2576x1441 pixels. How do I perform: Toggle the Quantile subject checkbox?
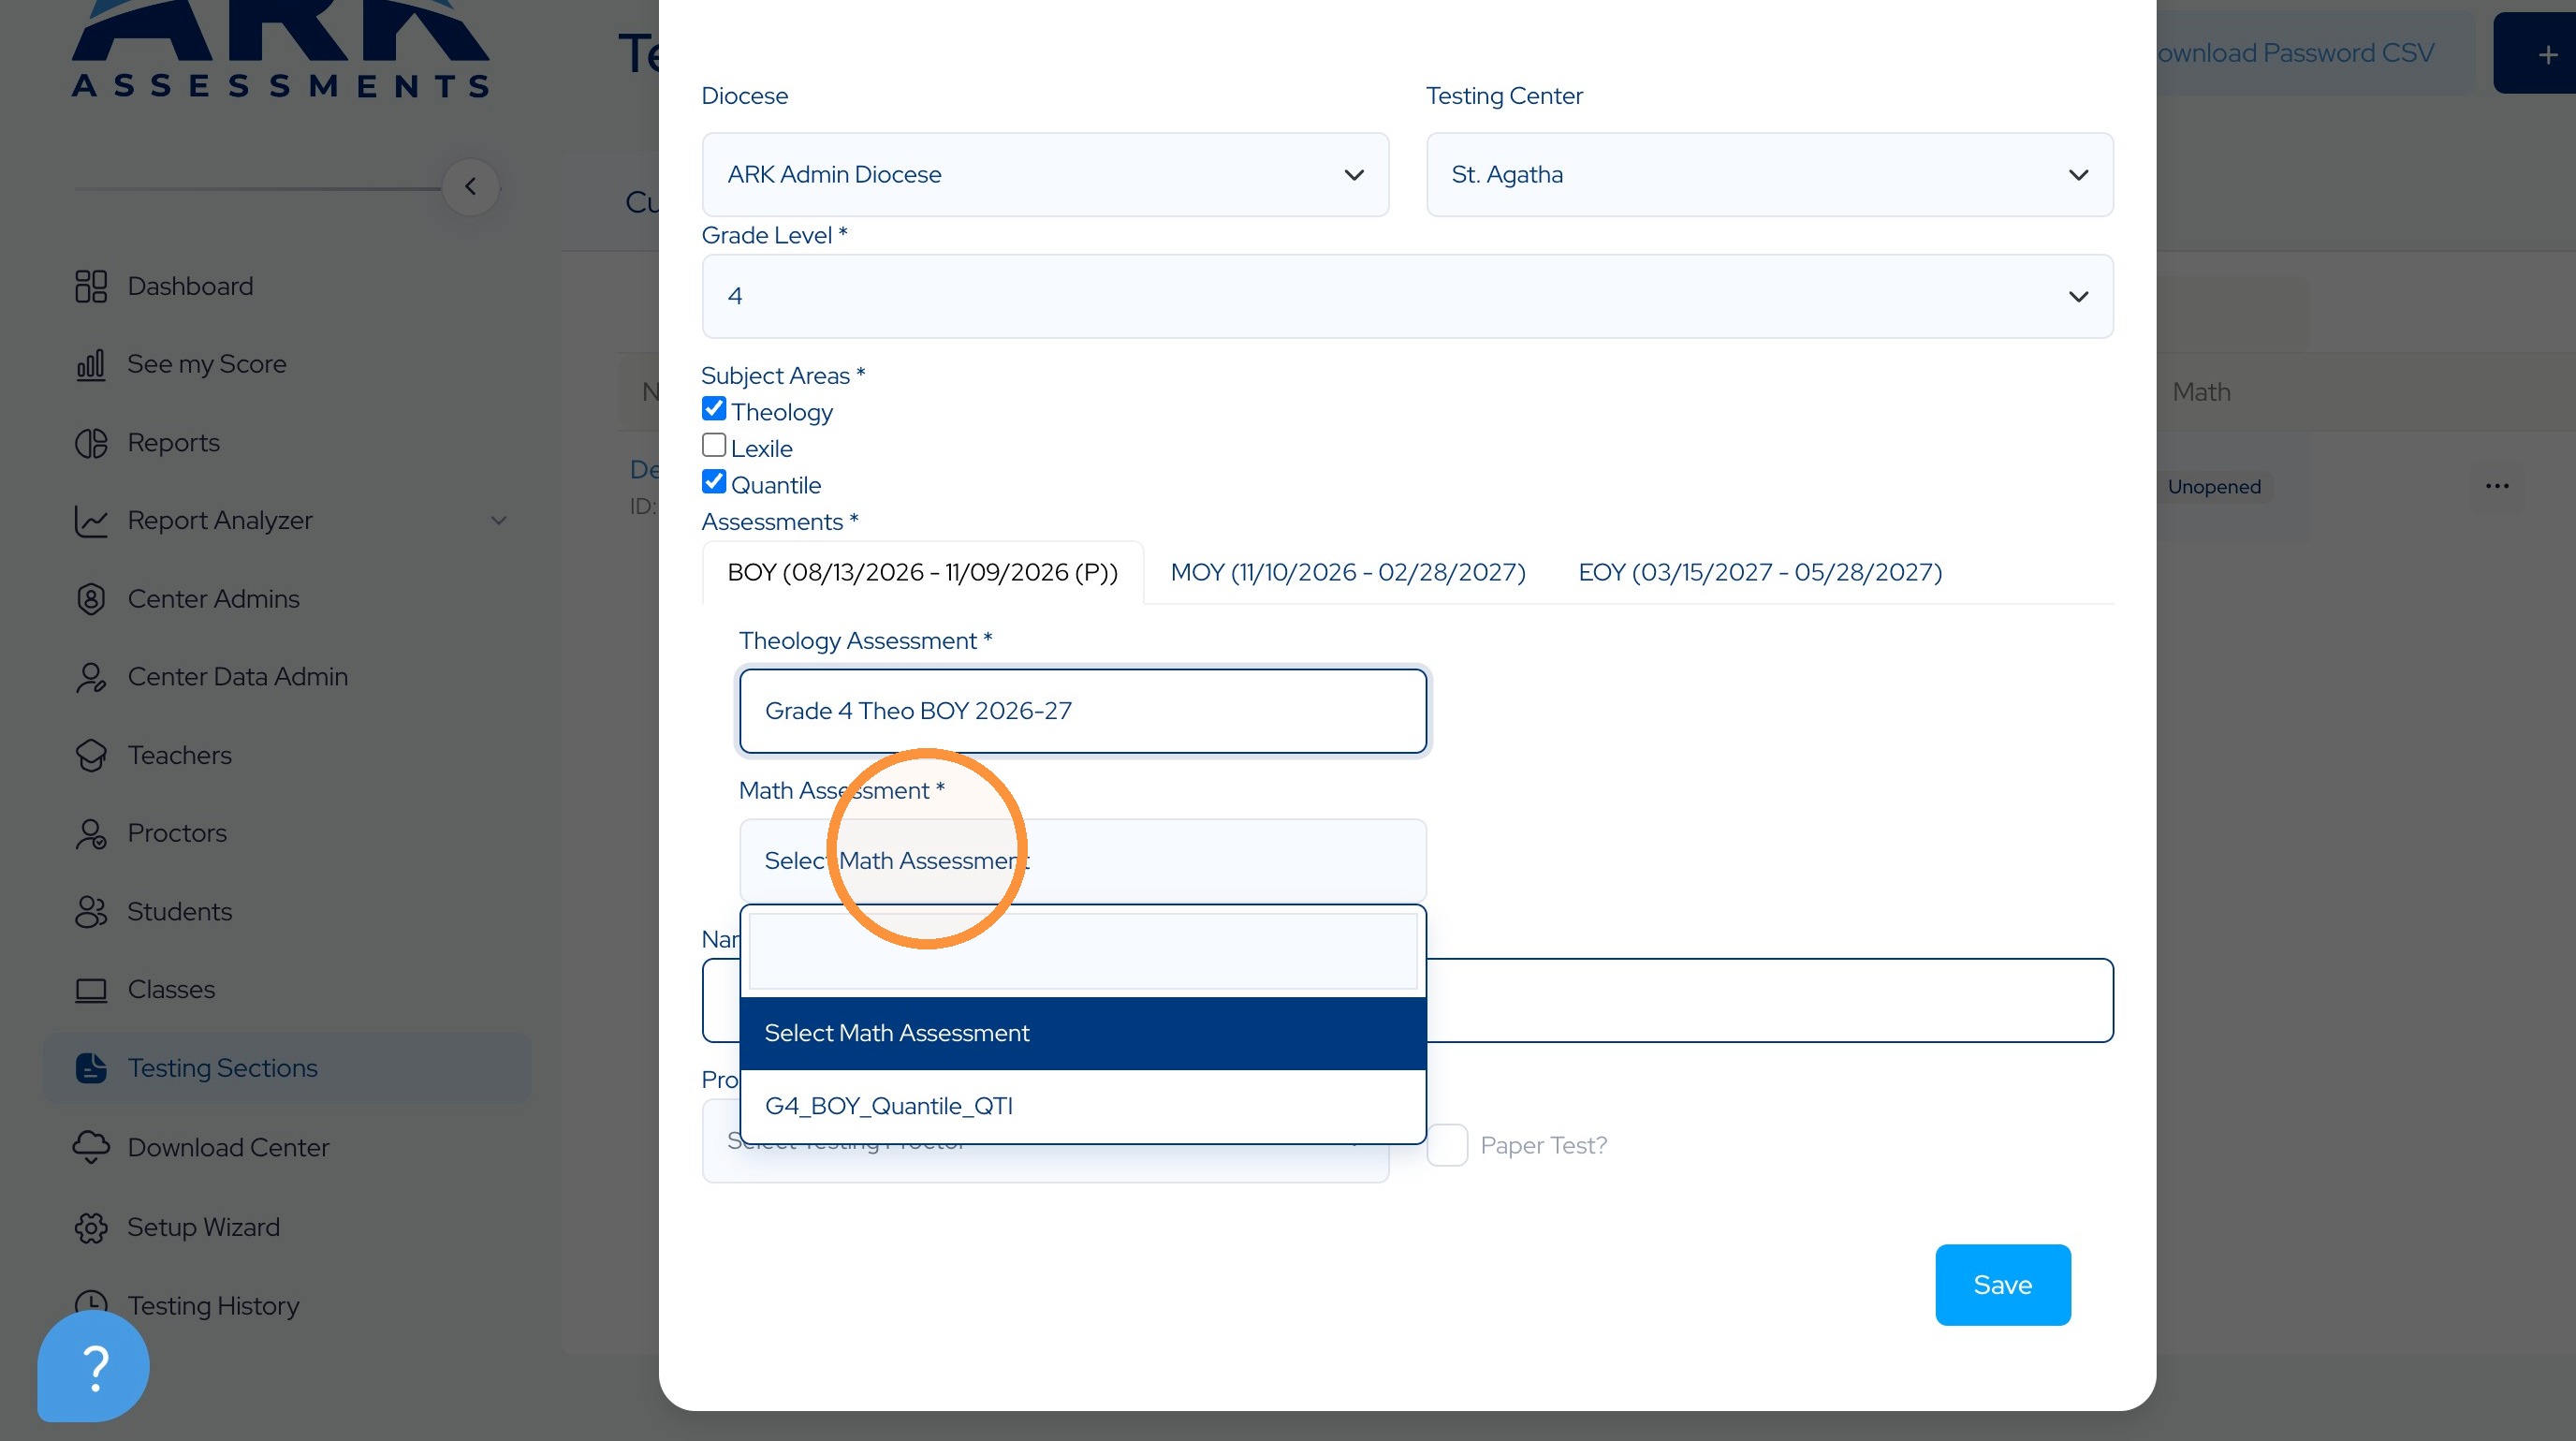[714, 481]
